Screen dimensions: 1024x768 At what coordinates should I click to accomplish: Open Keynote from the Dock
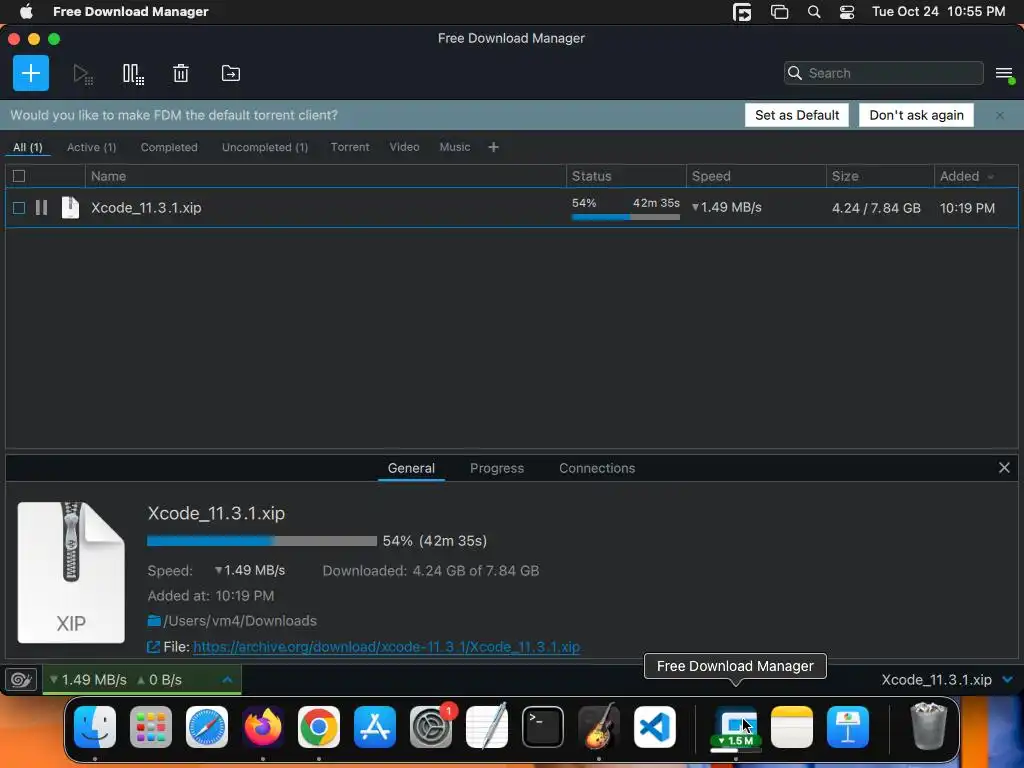tap(848, 727)
